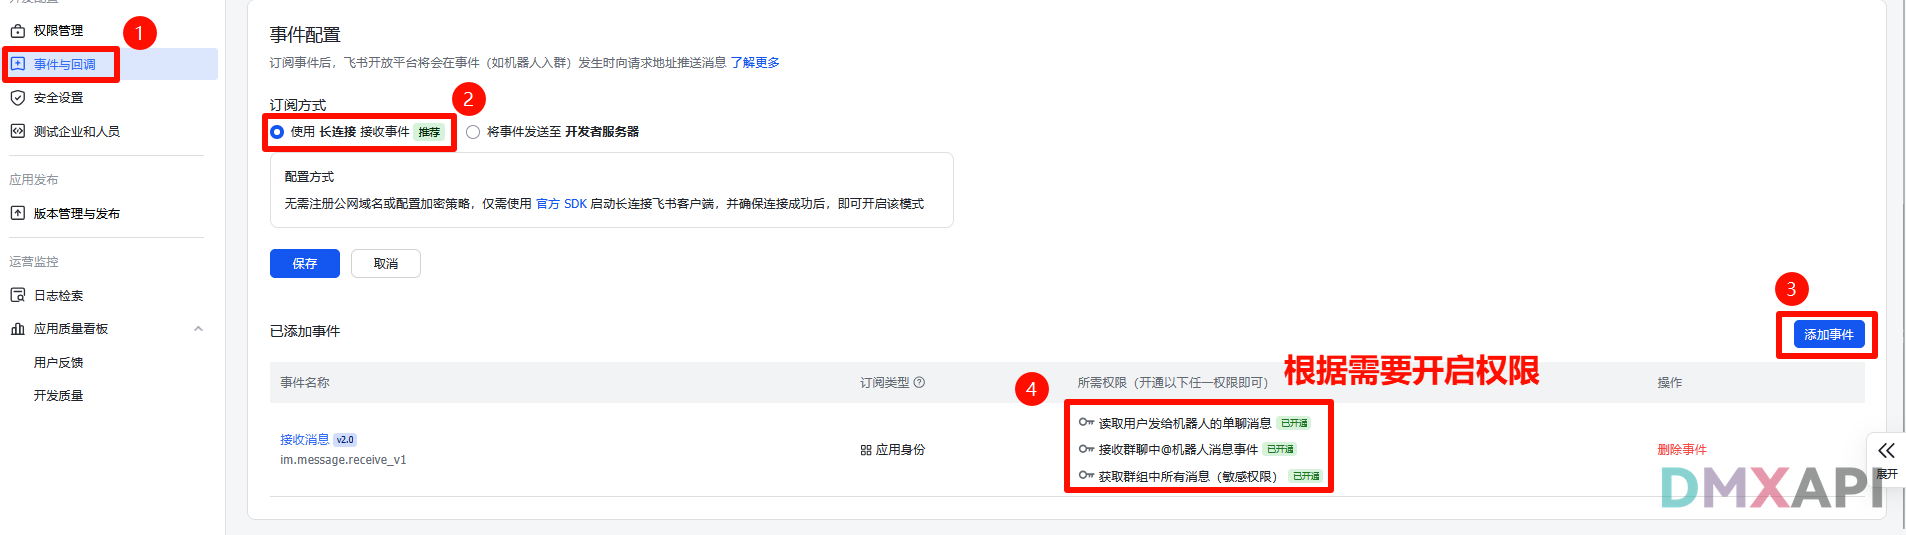Viewport: 1906px width, 535px height.
Task: Open 用户反馈 submenu item
Action: pos(58,362)
